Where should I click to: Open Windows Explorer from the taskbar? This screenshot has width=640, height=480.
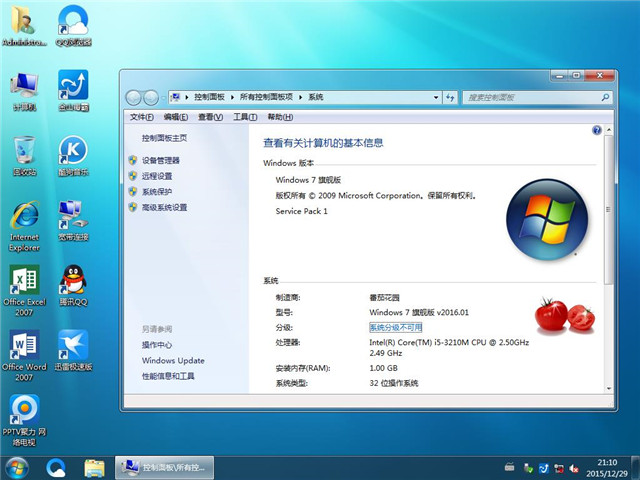coord(94,468)
